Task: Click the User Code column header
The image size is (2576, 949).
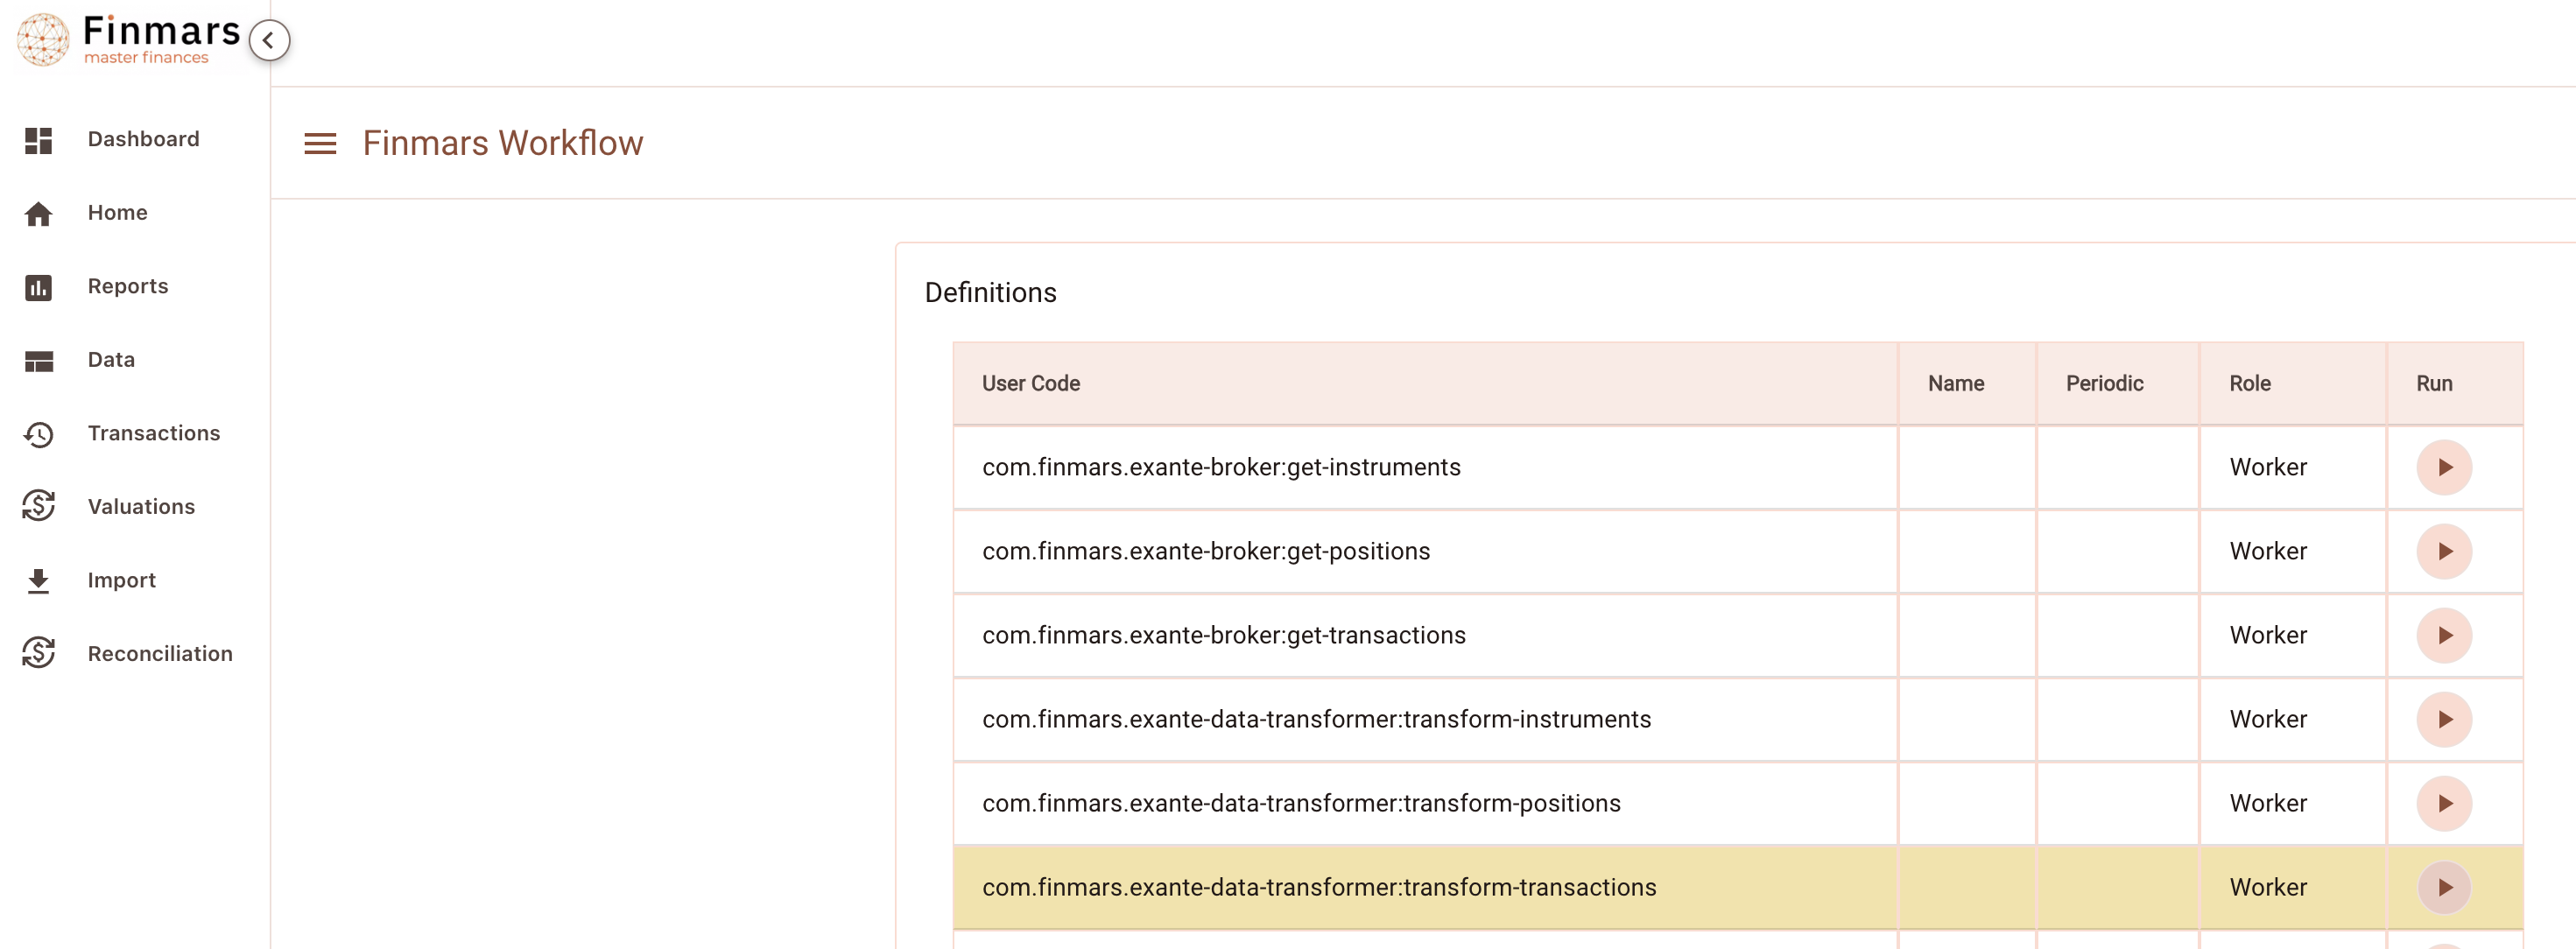Action: pyautogui.click(x=1030, y=383)
